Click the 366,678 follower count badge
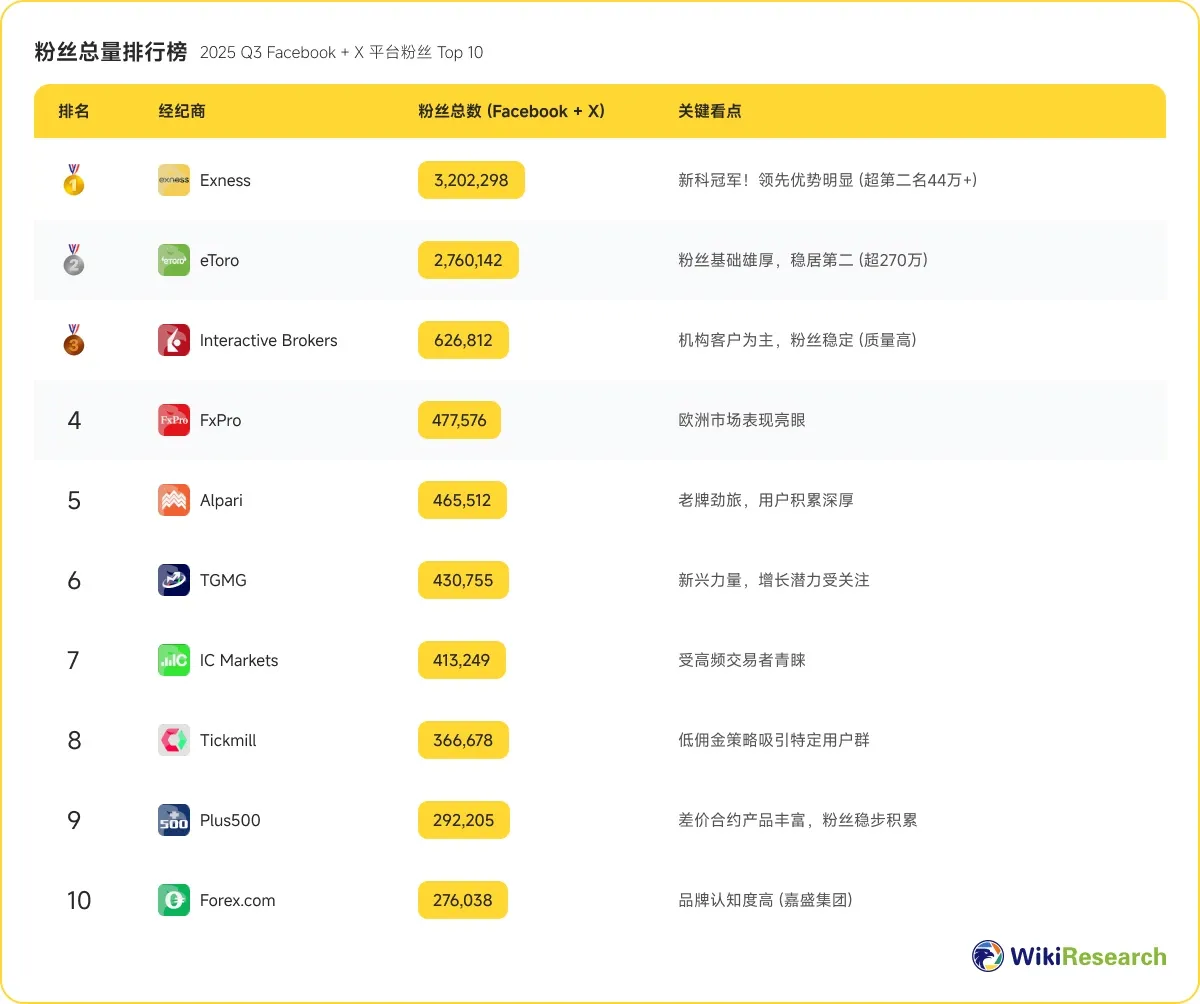 coord(463,740)
